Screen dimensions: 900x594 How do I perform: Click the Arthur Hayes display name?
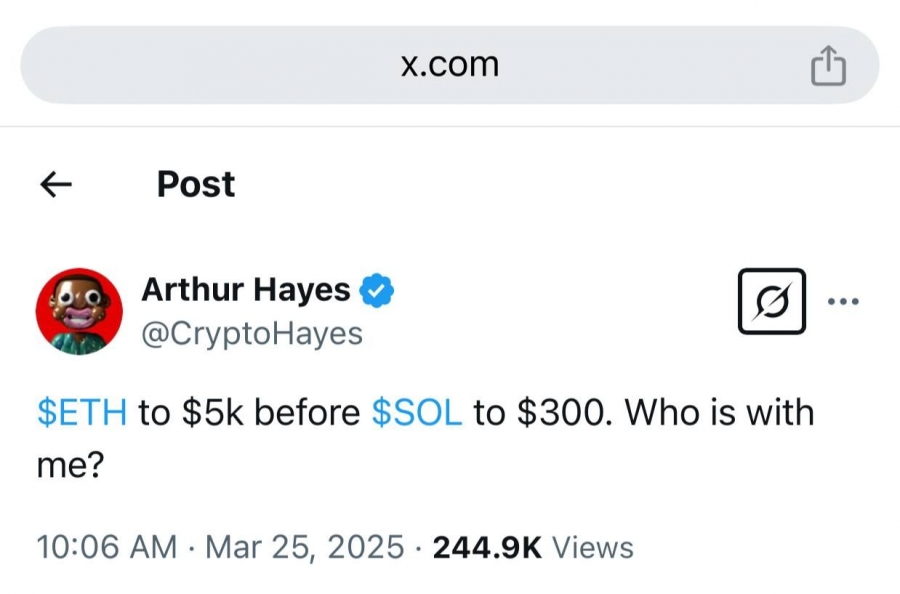coord(246,289)
